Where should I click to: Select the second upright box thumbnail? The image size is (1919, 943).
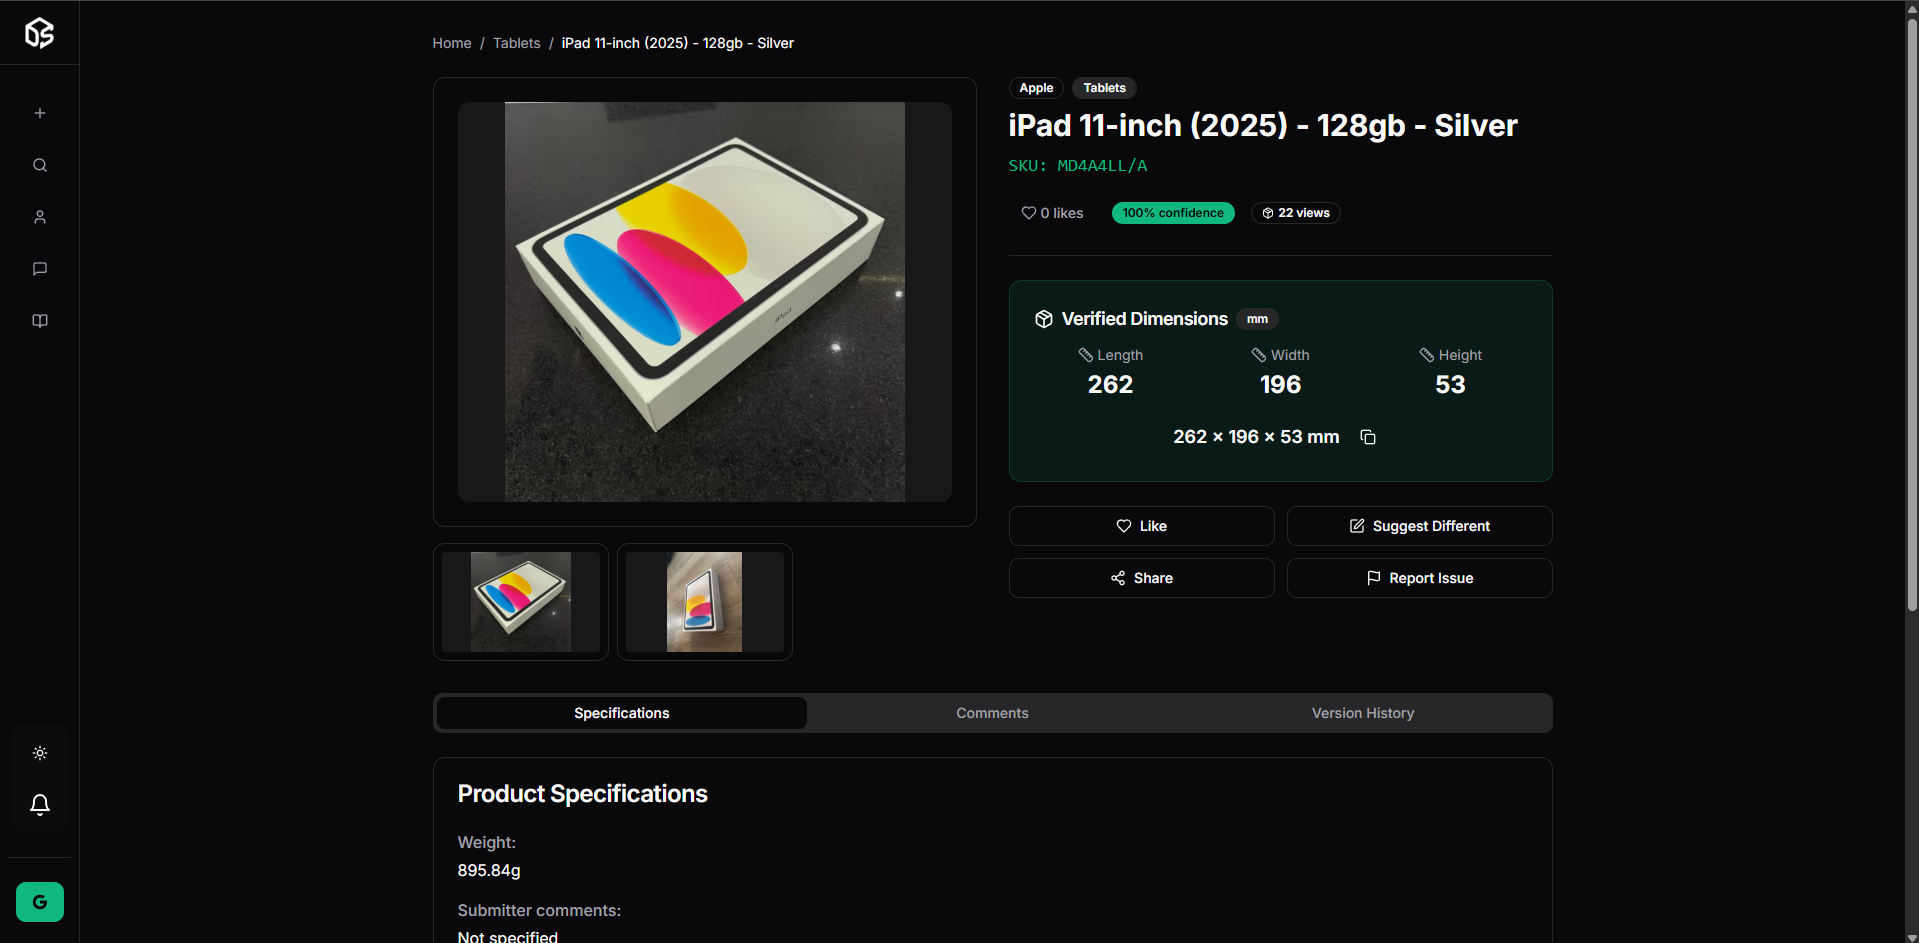point(705,602)
